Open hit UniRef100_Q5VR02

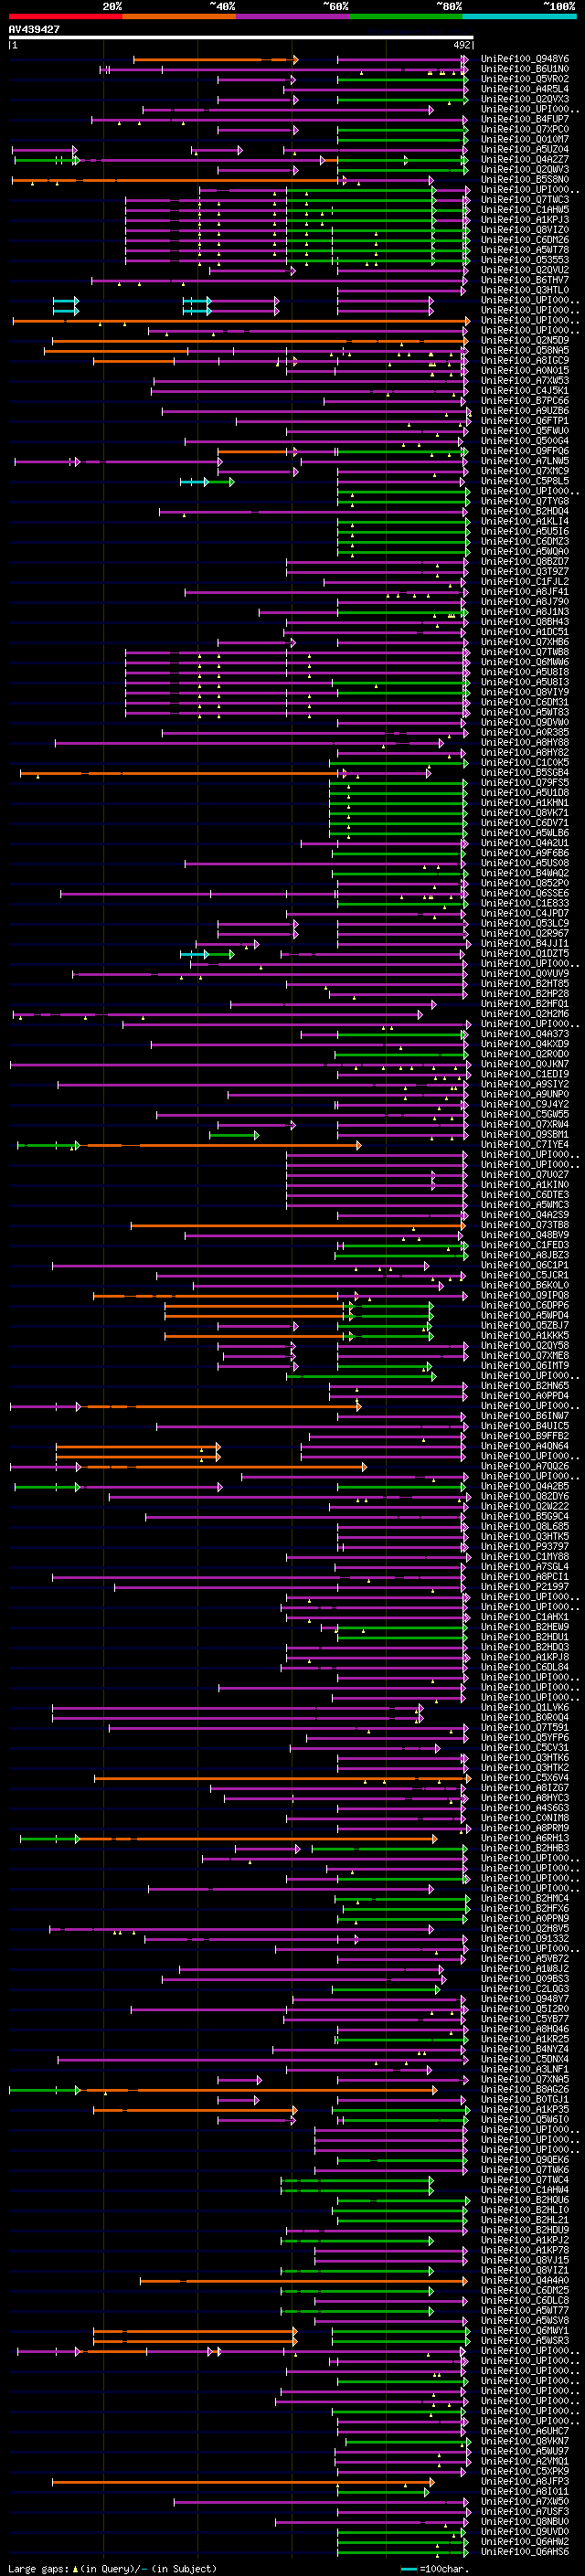tap(525, 79)
